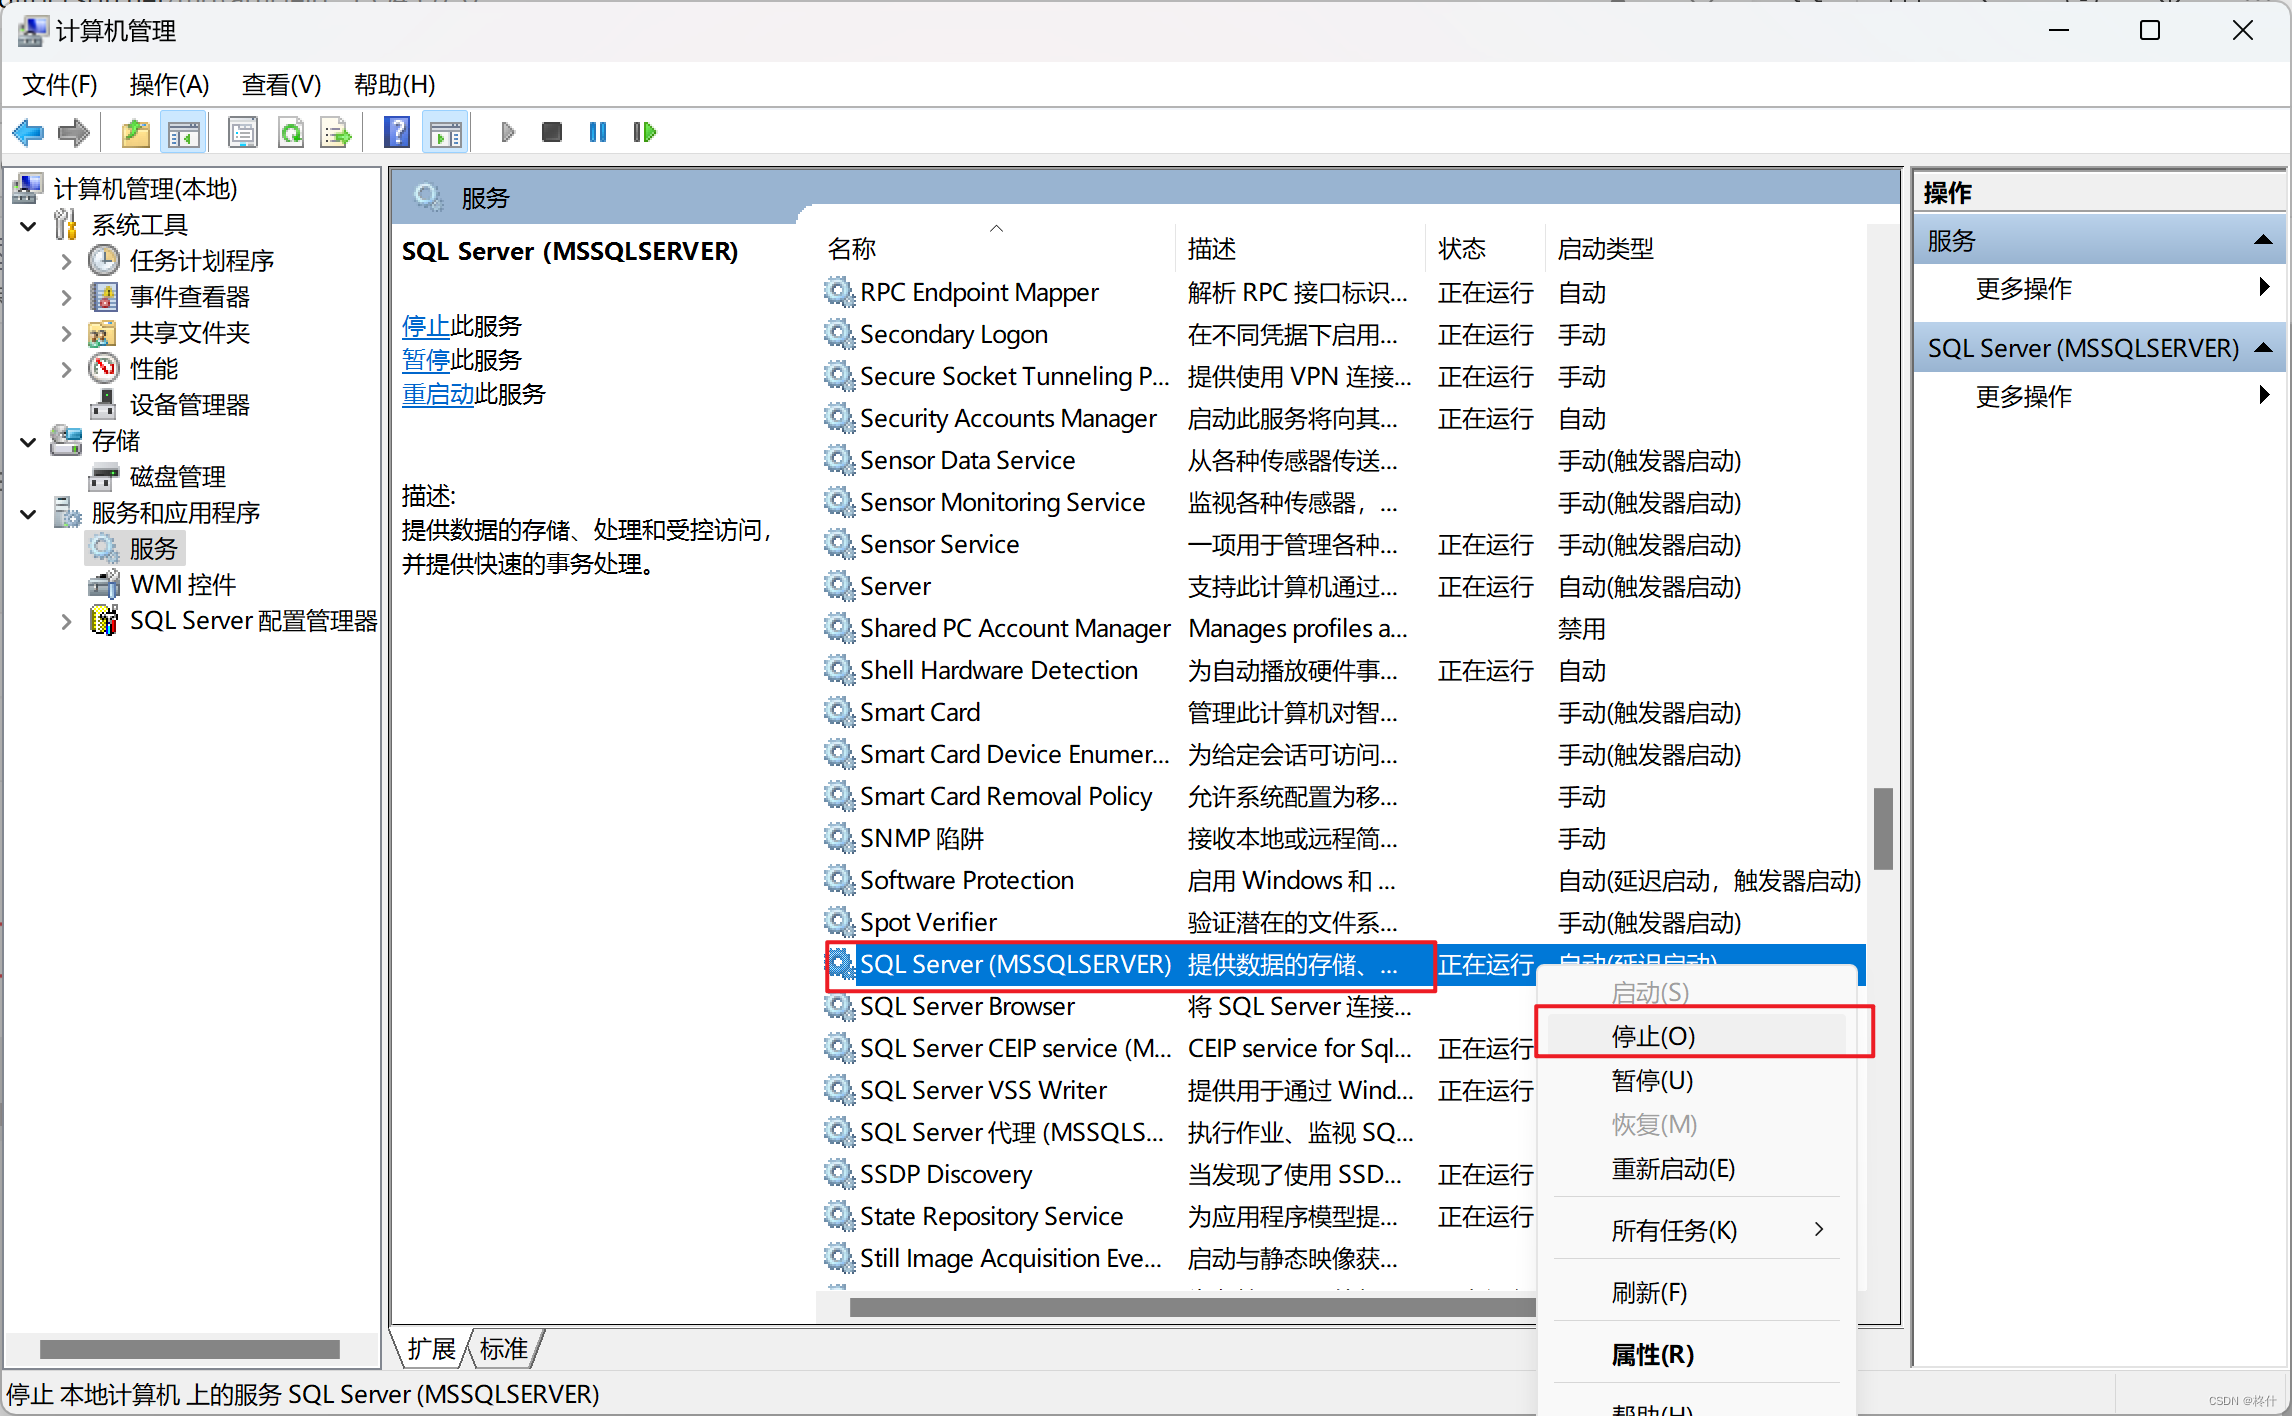Navigate back with the blue back arrow
The image size is (2292, 1416).
coord(28,132)
